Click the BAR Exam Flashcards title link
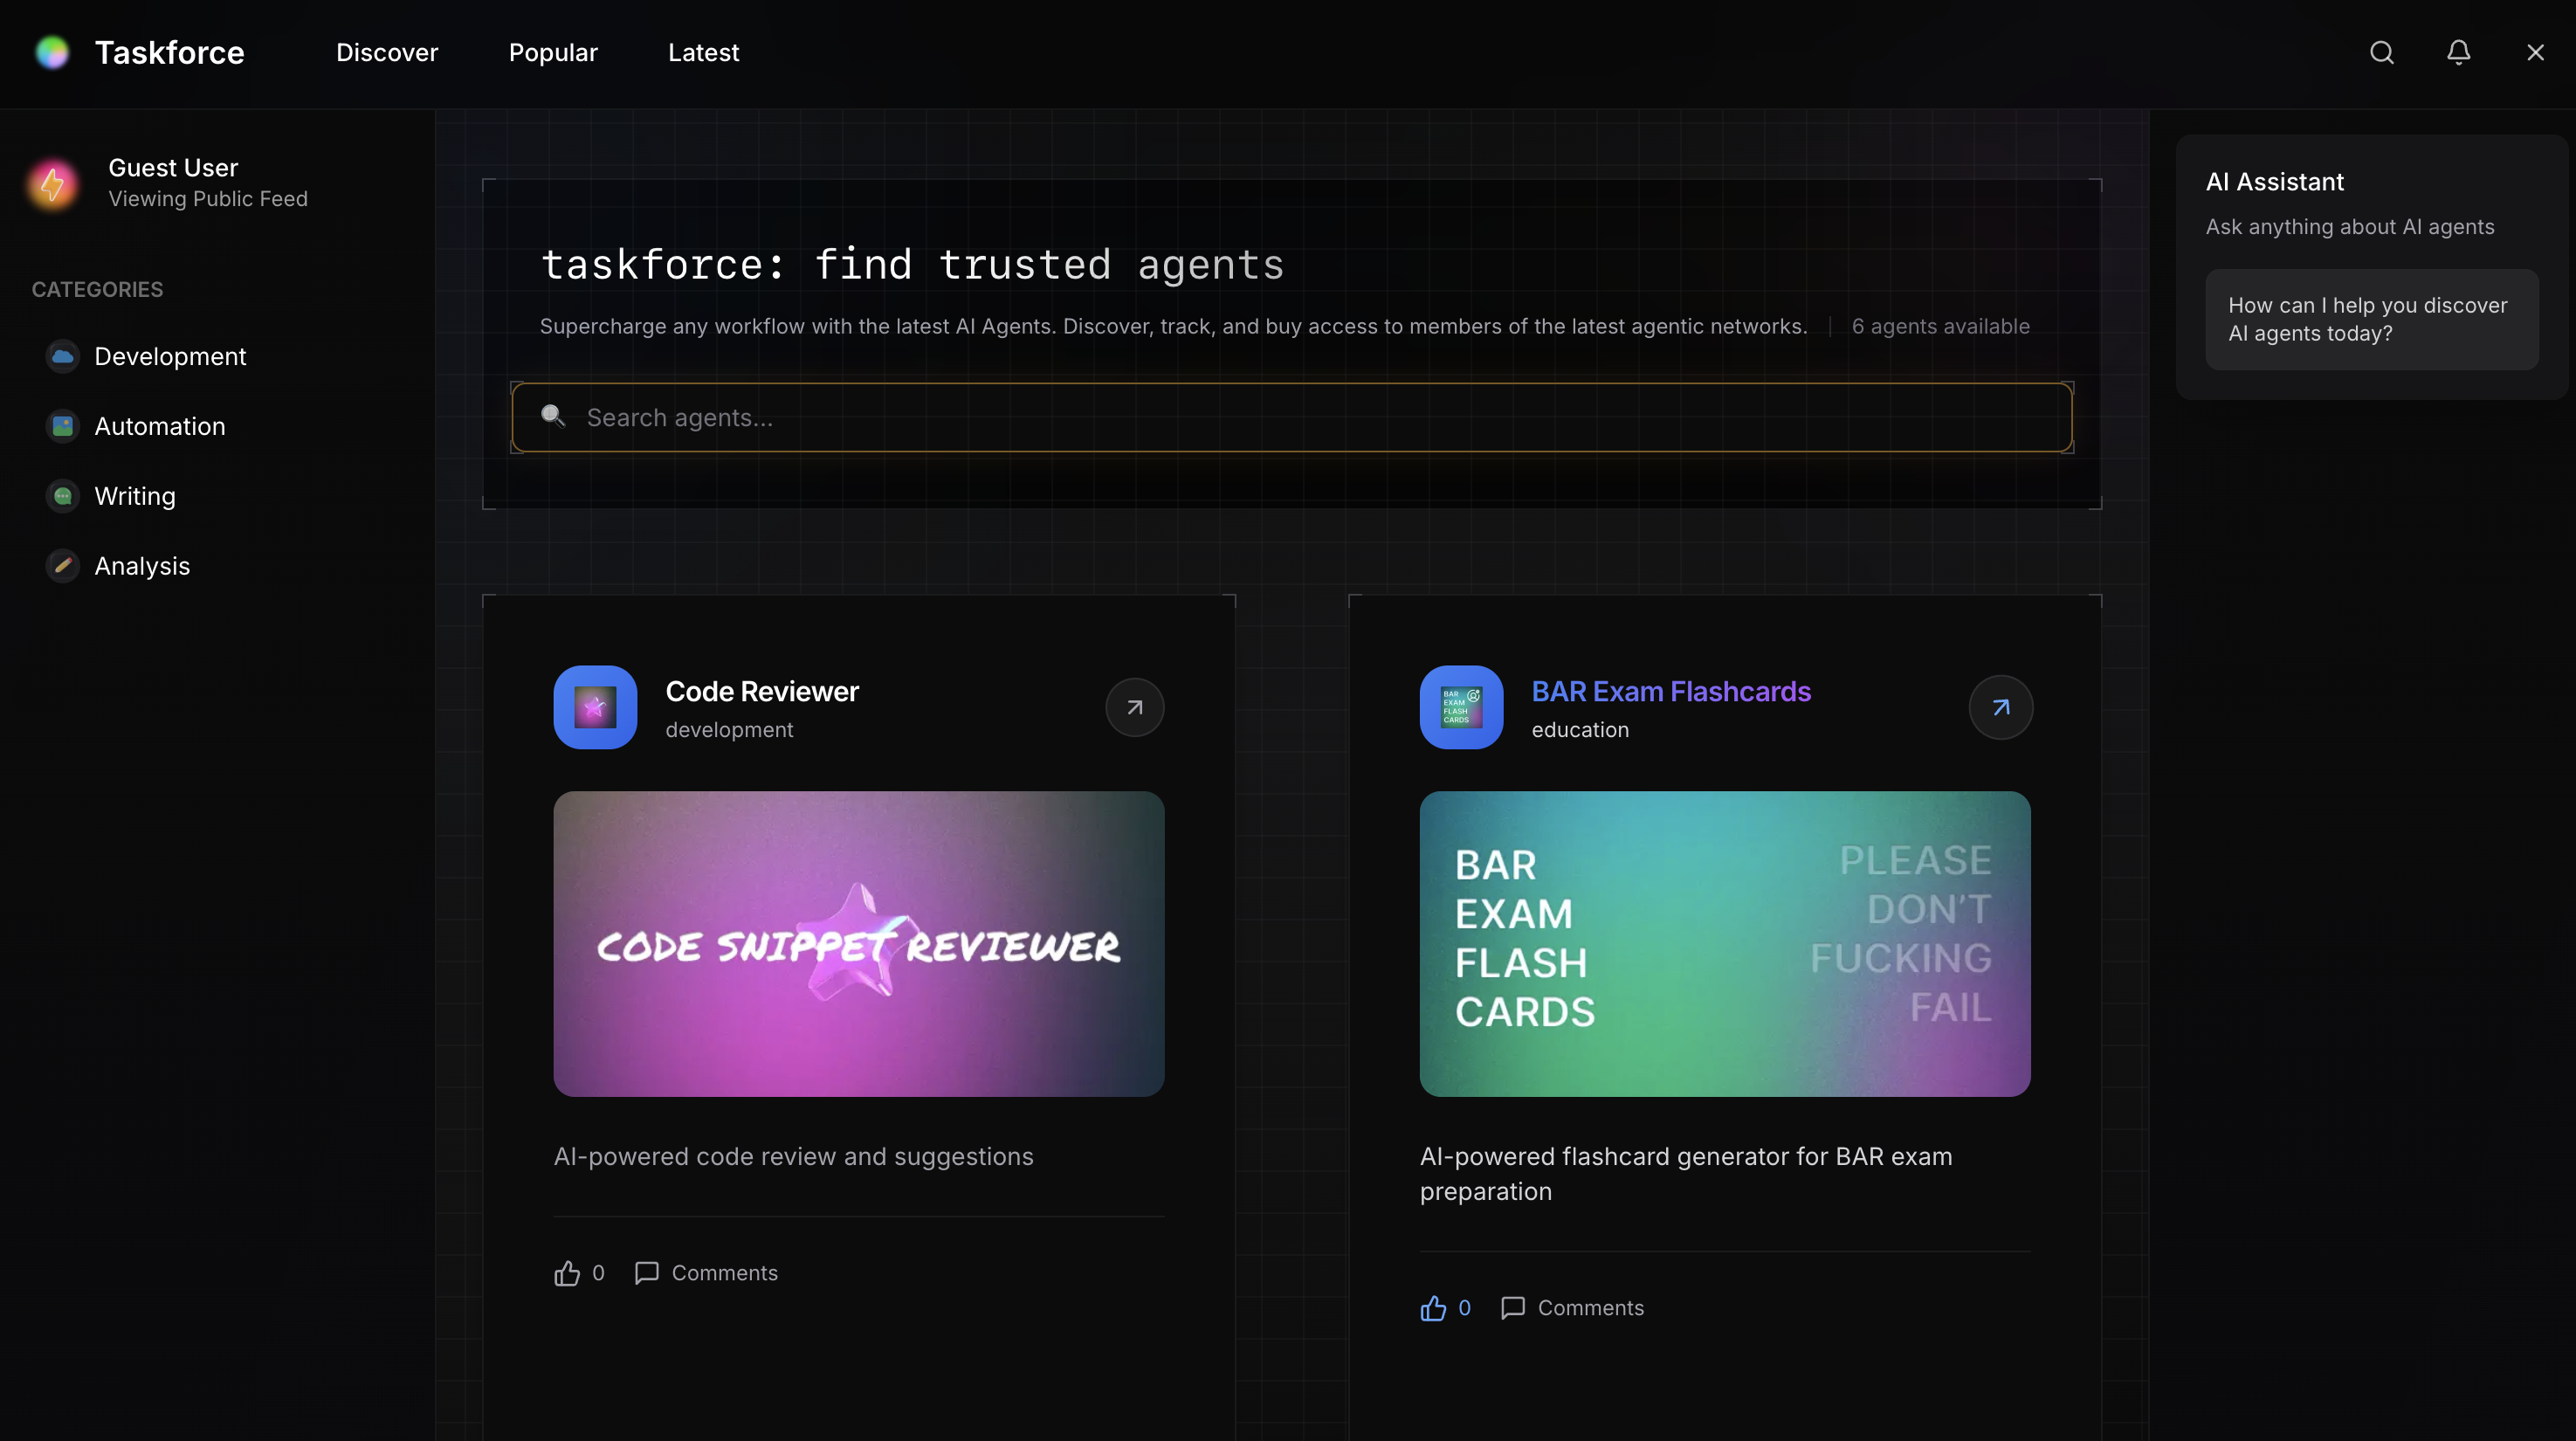The width and height of the screenshot is (2576, 1441). pyautogui.click(x=1670, y=692)
